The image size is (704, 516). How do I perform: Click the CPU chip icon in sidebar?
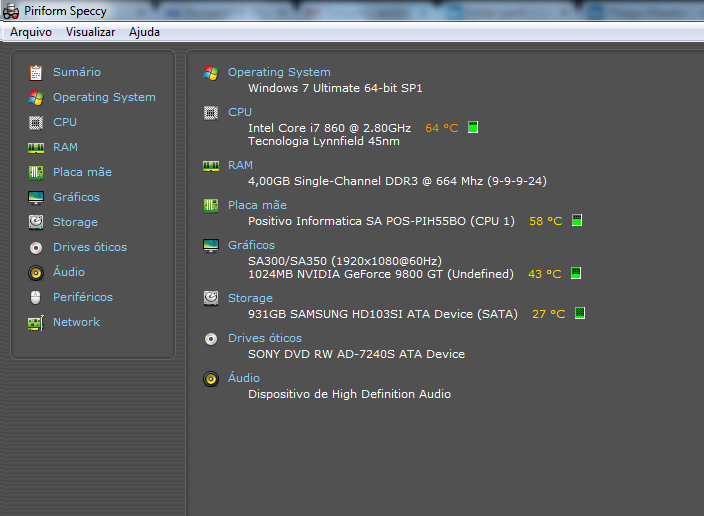[x=36, y=123]
